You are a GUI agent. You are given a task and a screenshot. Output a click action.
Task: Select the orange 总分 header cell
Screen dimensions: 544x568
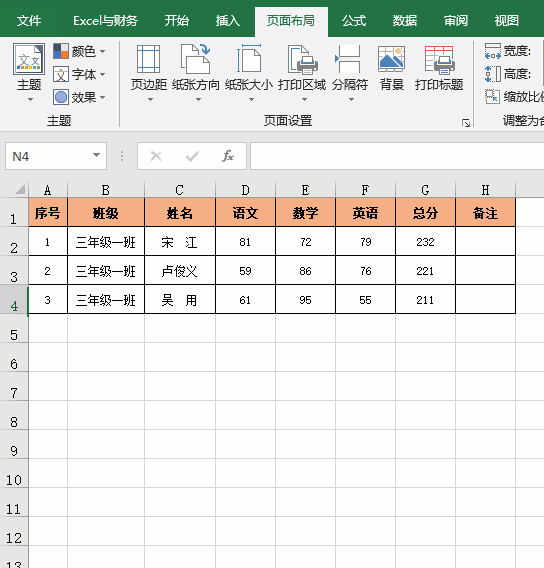point(425,213)
